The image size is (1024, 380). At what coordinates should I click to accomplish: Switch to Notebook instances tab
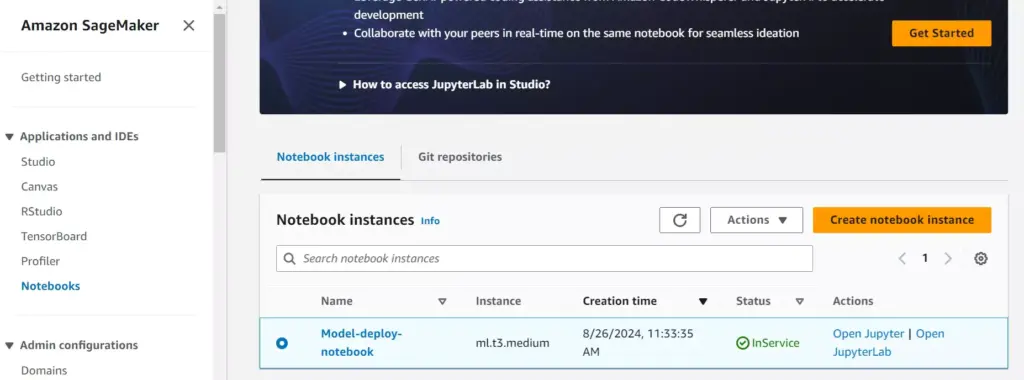[x=330, y=157]
